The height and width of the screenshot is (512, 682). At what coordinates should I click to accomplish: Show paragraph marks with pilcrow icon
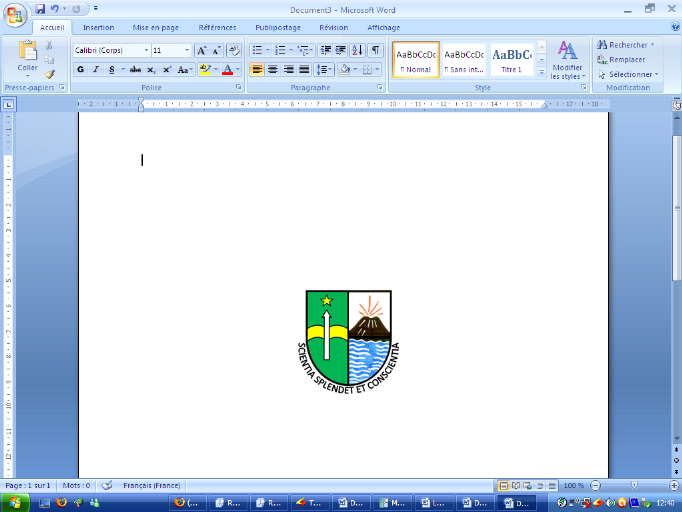[376, 50]
